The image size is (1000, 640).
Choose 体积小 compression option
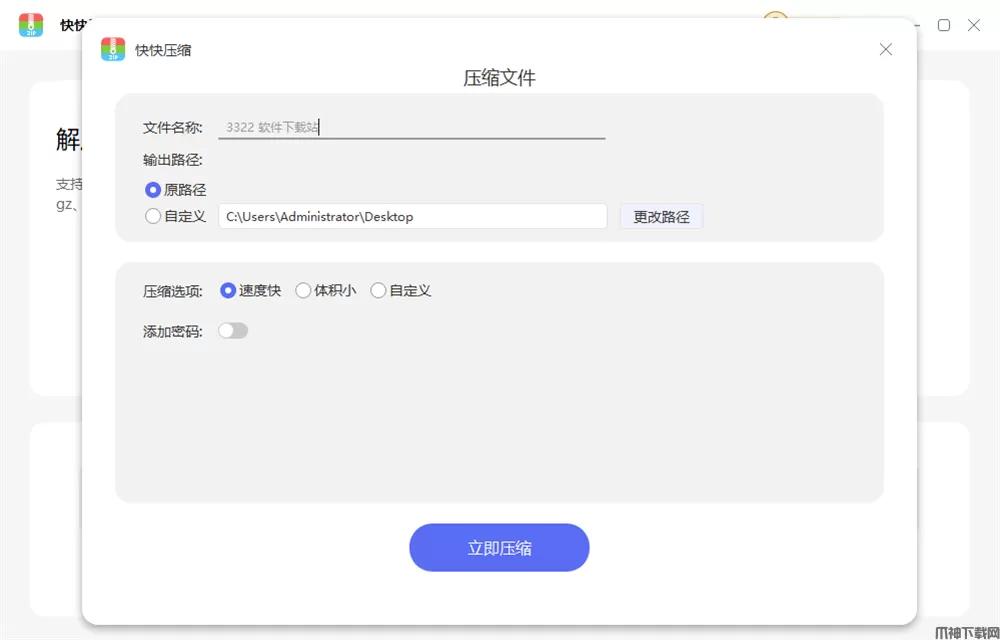point(303,291)
